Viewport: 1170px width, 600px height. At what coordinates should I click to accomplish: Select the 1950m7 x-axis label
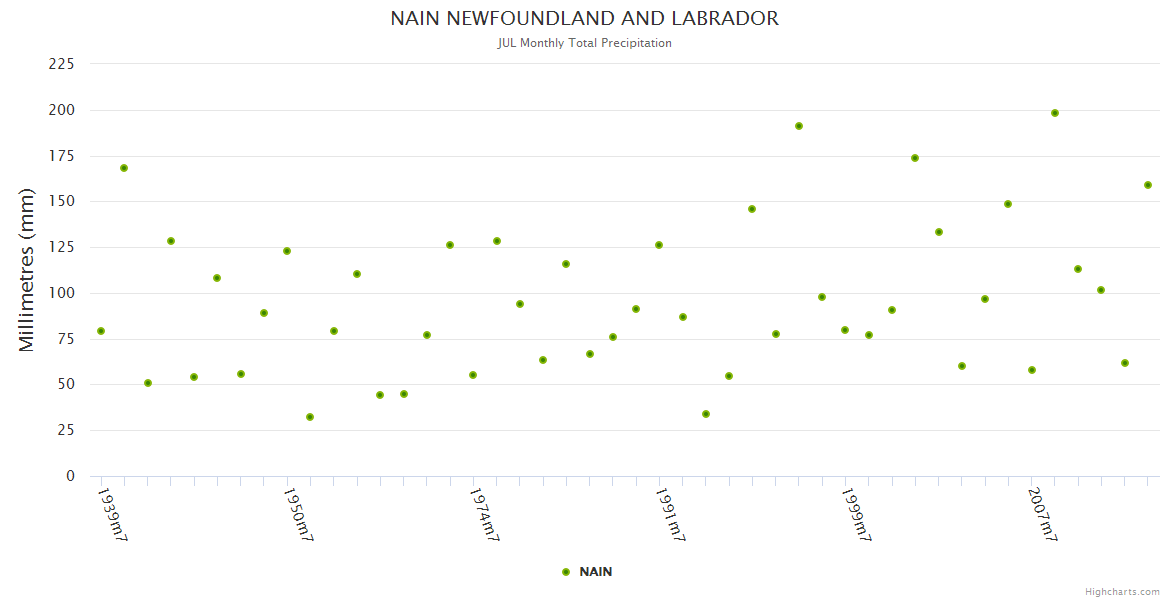point(298,514)
